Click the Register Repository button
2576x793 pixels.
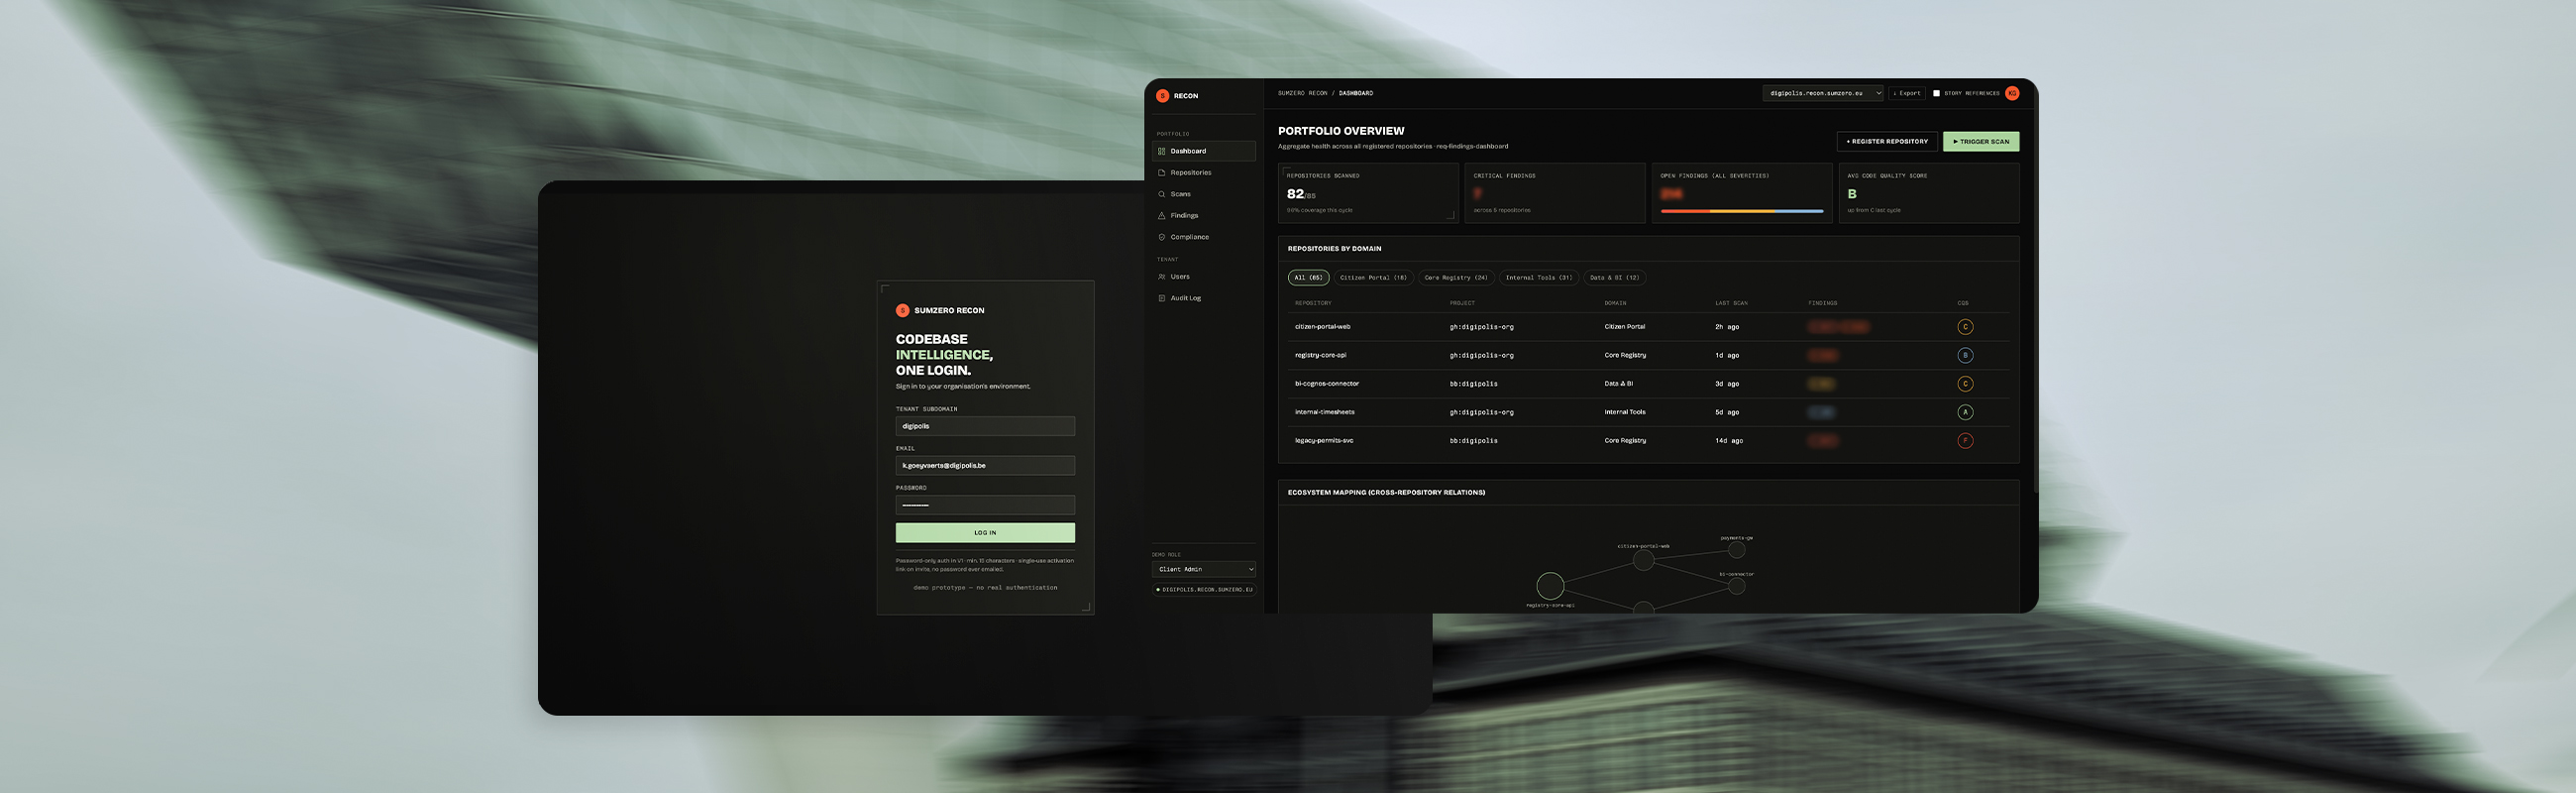click(1887, 142)
